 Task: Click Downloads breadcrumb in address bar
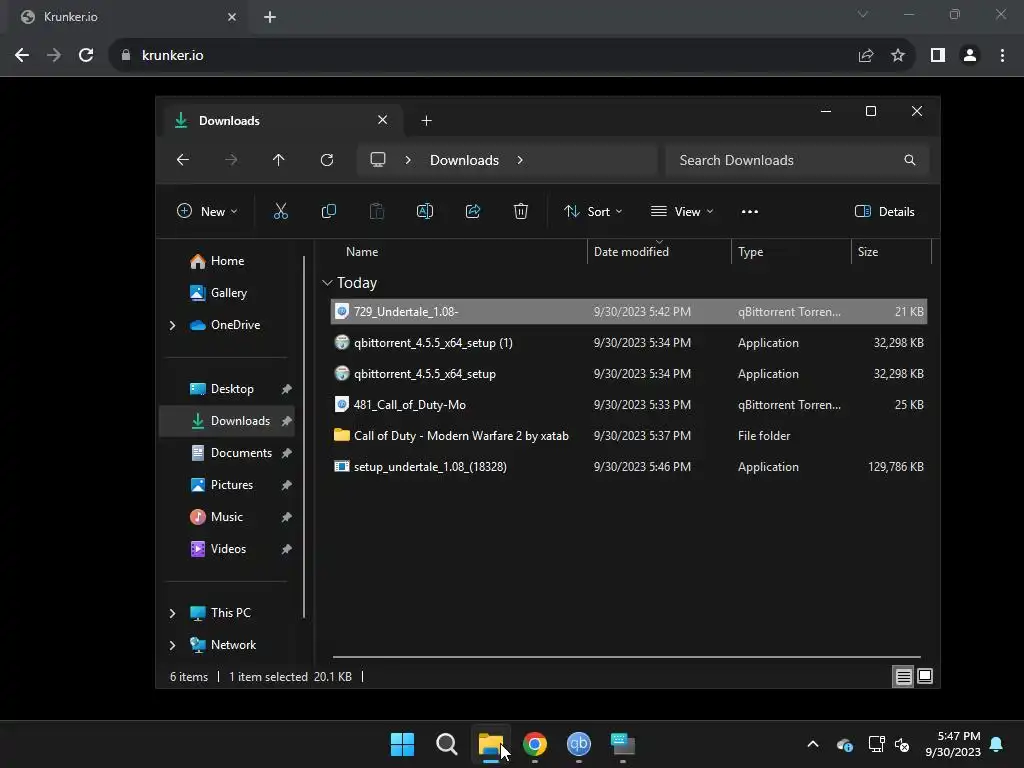pyautogui.click(x=464, y=160)
